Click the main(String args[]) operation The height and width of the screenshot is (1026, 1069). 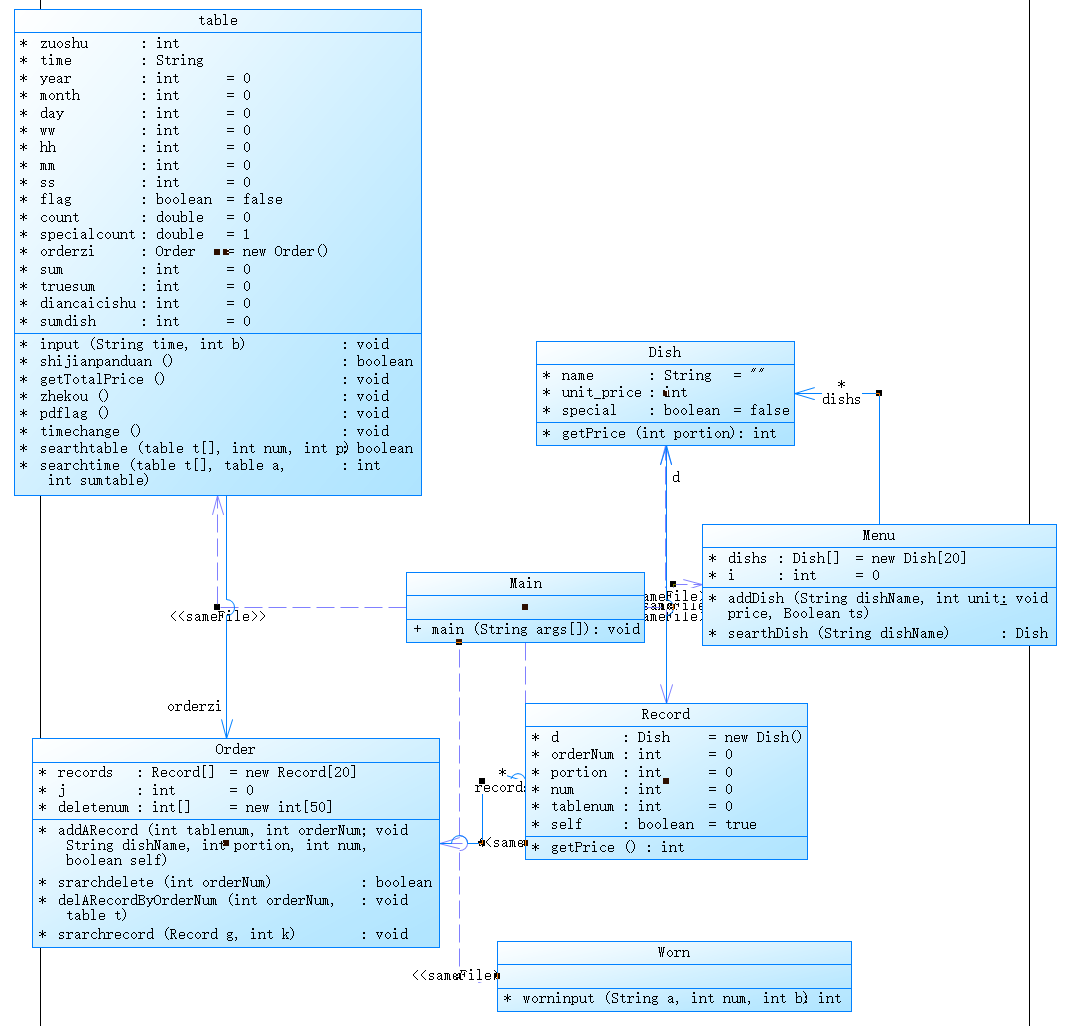click(526, 629)
